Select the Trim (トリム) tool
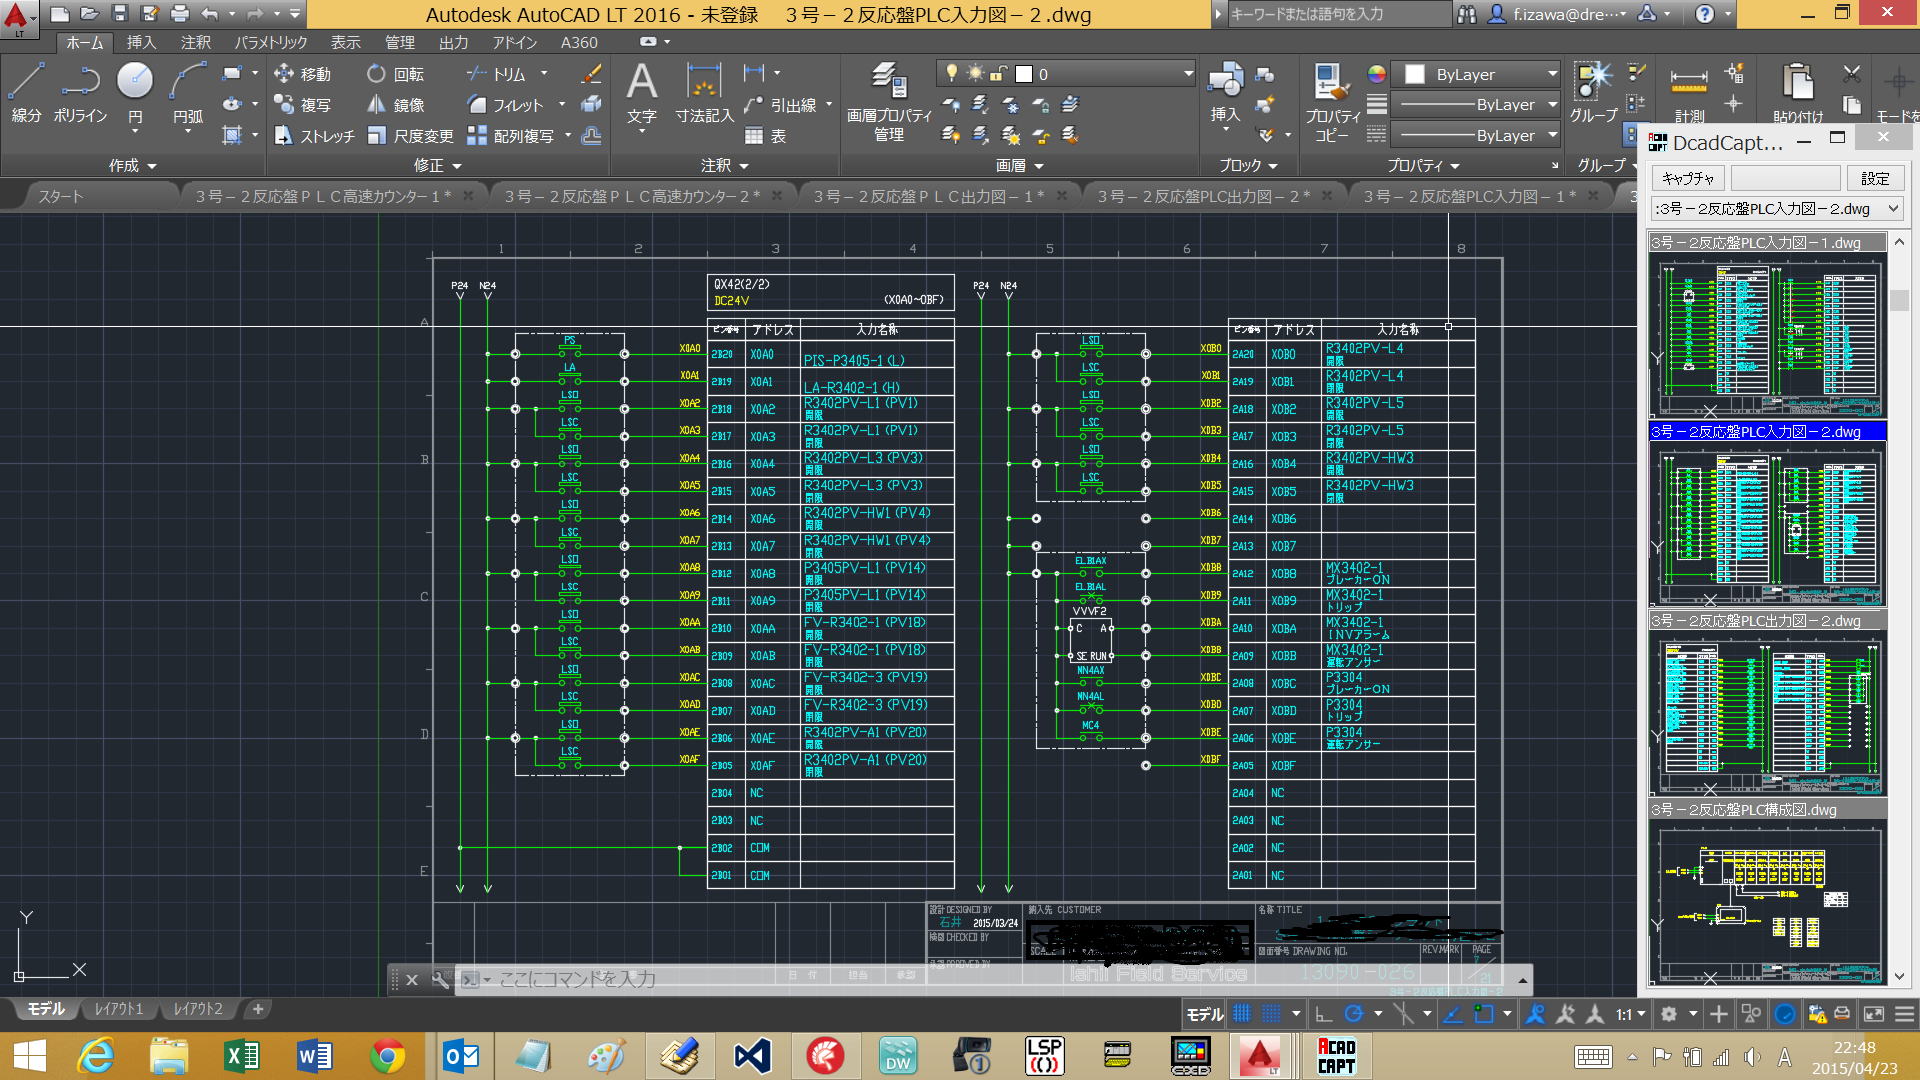The height and width of the screenshot is (1080, 1920). pyautogui.click(x=497, y=74)
